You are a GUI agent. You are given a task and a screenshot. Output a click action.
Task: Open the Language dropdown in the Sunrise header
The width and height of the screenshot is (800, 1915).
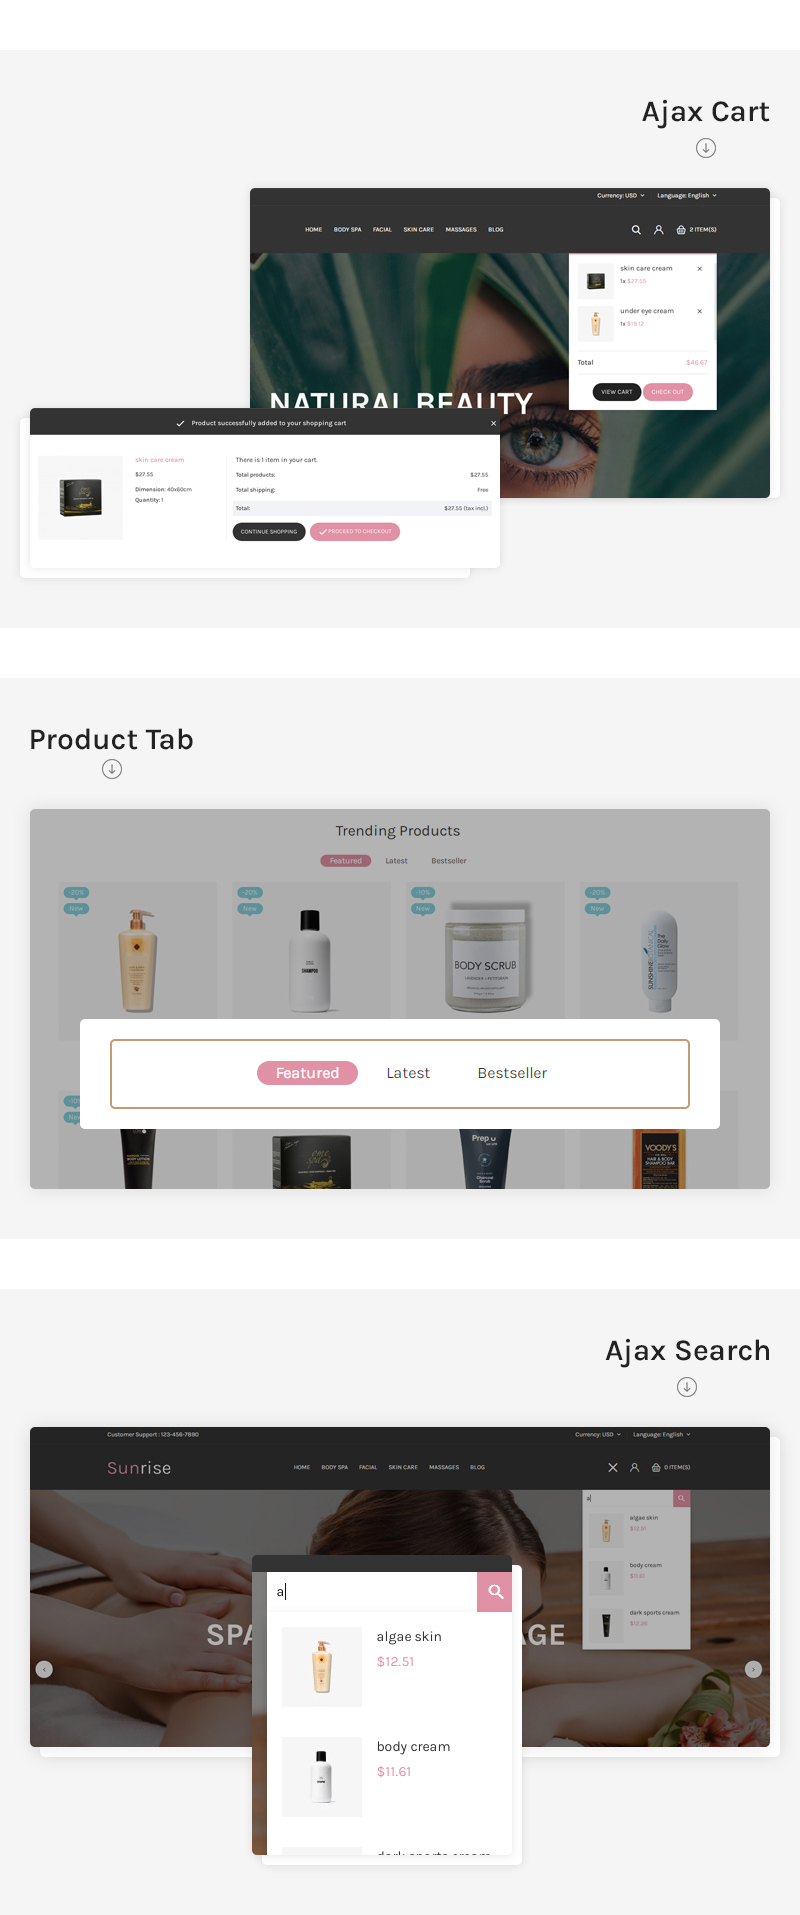(x=661, y=1435)
